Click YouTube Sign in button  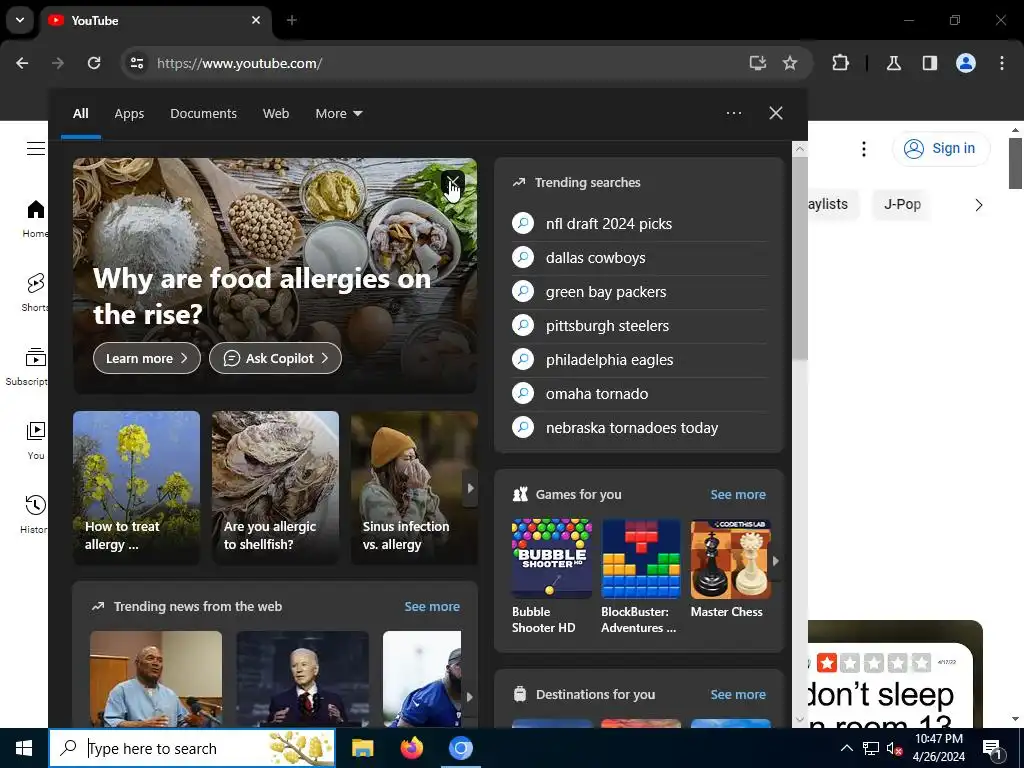(x=941, y=149)
